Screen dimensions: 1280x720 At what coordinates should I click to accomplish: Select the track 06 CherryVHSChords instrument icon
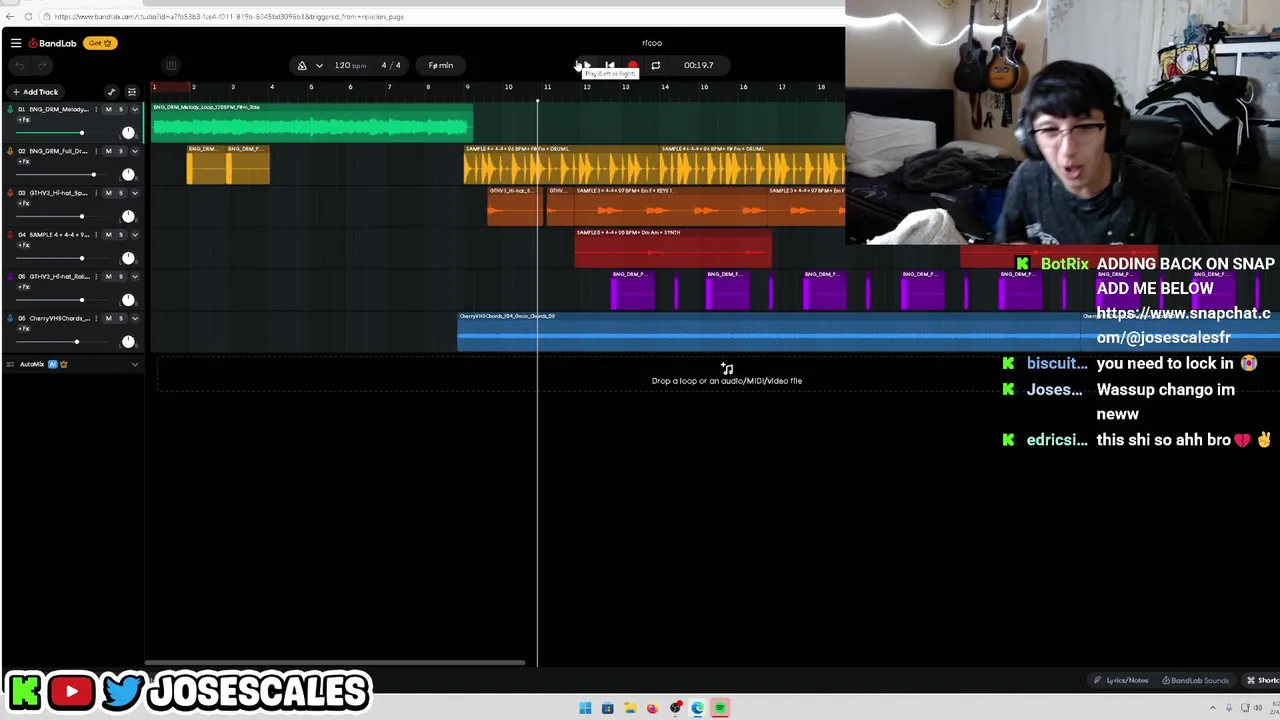coord(9,319)
